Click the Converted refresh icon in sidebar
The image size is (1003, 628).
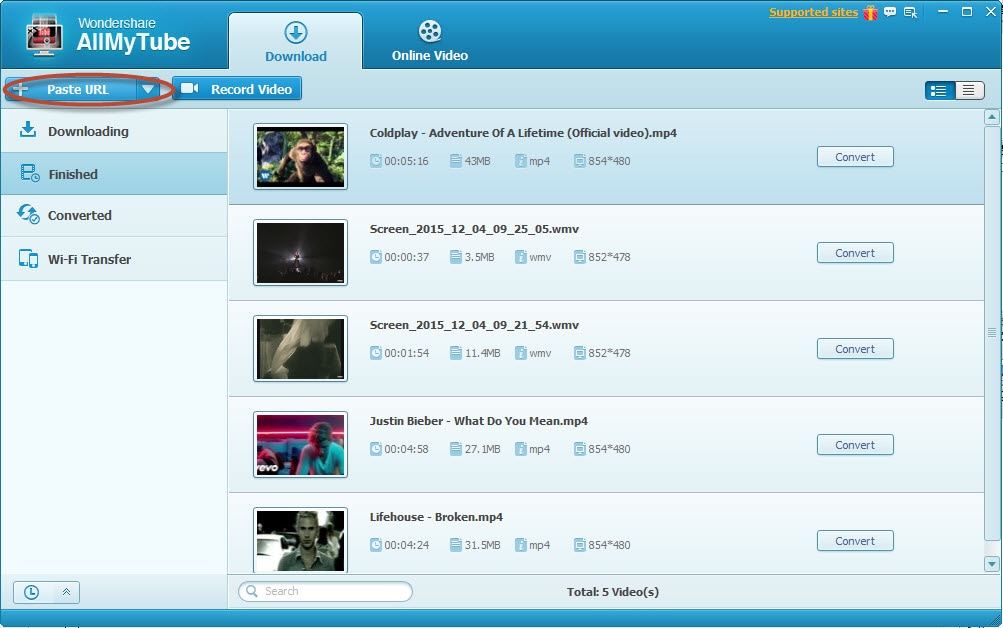pyautogui.click(x=28, y=214)
